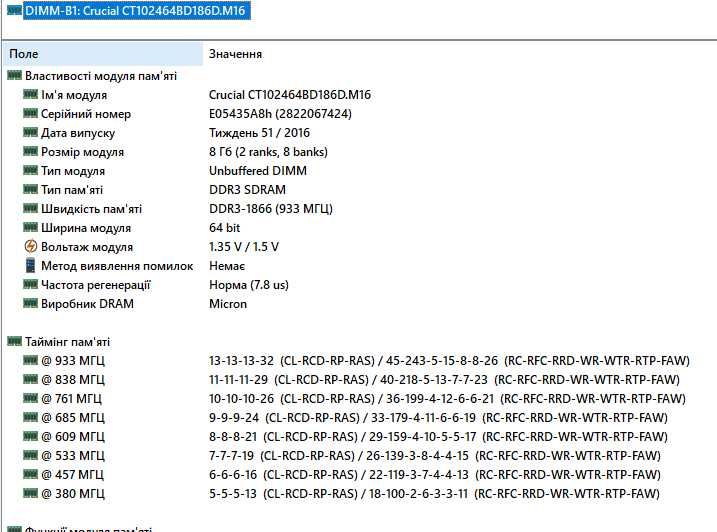
Task: Select the Вольтаж модуля row label
Action: (x=87, y=247)
